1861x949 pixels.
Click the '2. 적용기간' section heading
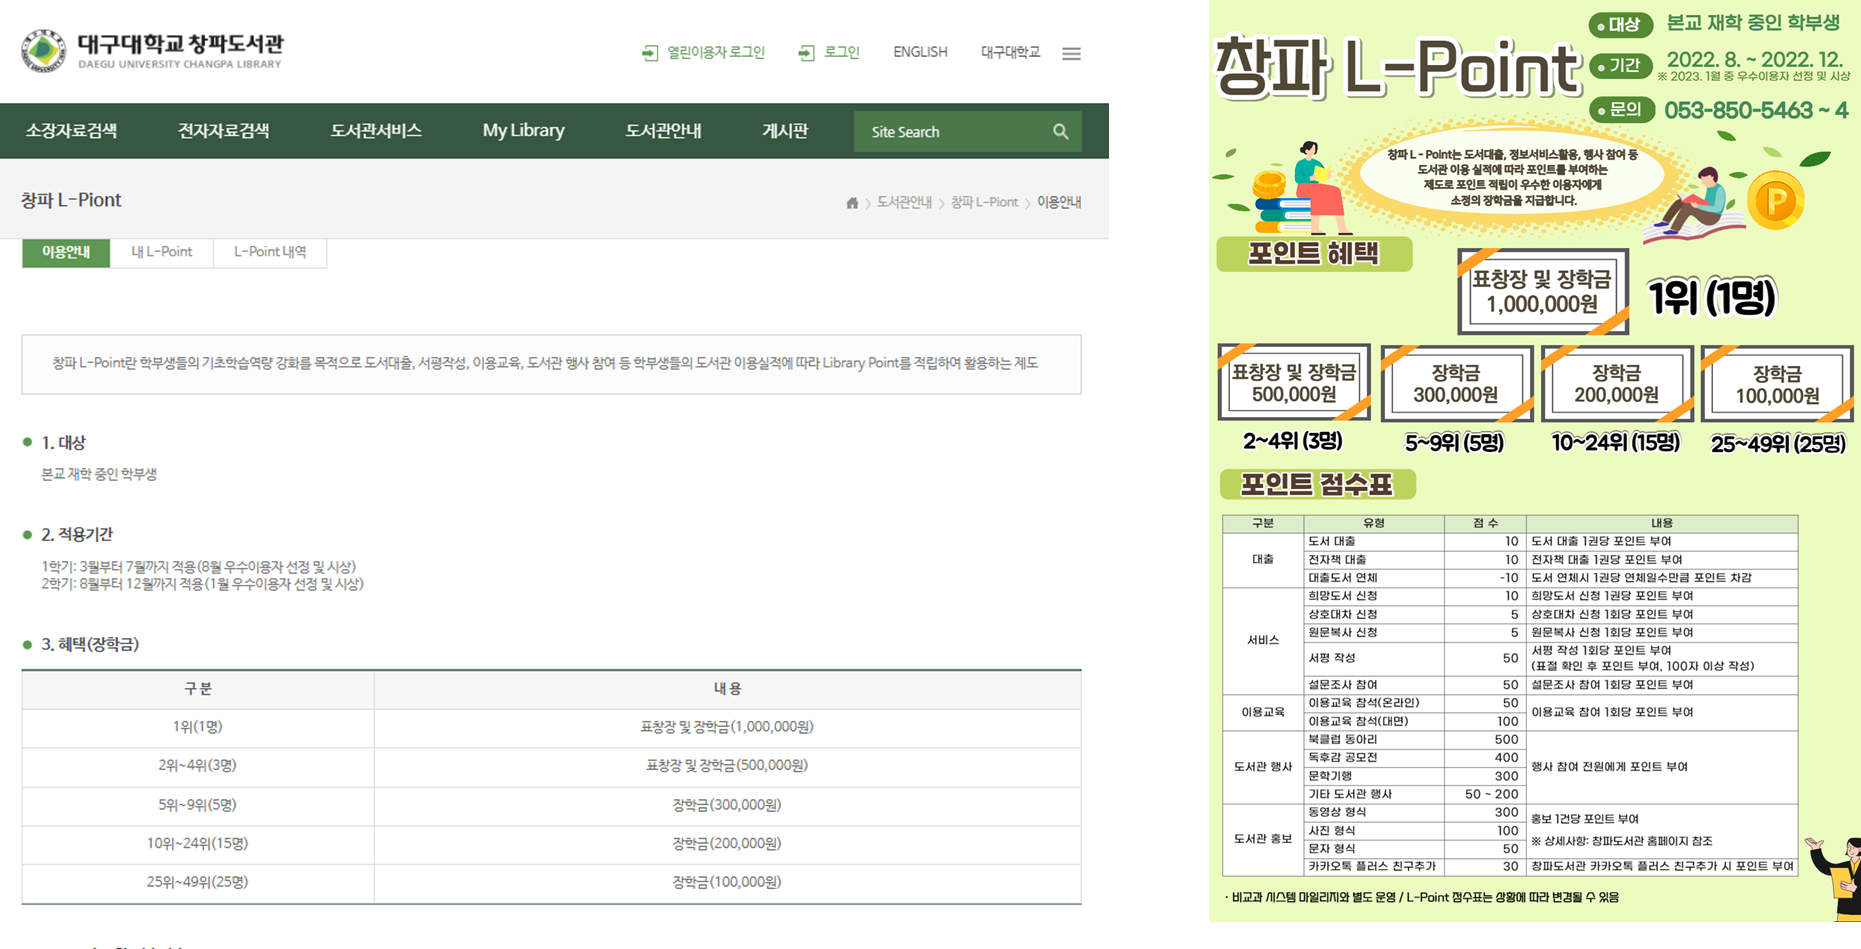coord(77,534)
